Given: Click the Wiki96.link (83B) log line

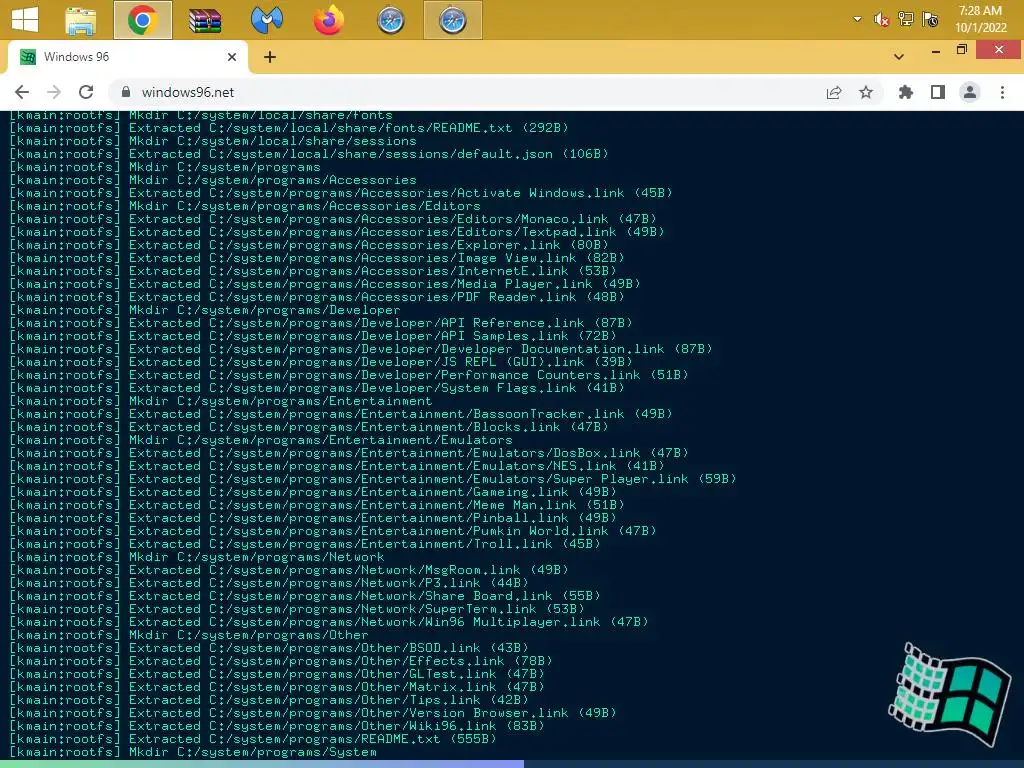Looking at the screenshot, I should tap(277, 726).
